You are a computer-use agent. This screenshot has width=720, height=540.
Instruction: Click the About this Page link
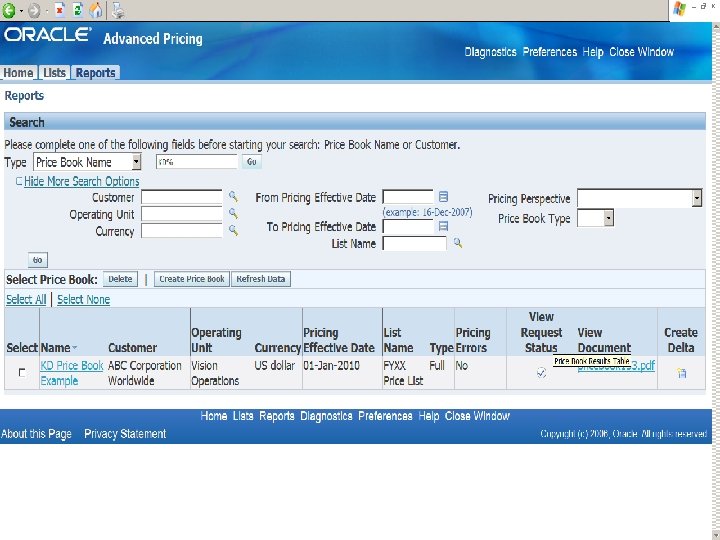pyautogui.click(x=36, y=434)
